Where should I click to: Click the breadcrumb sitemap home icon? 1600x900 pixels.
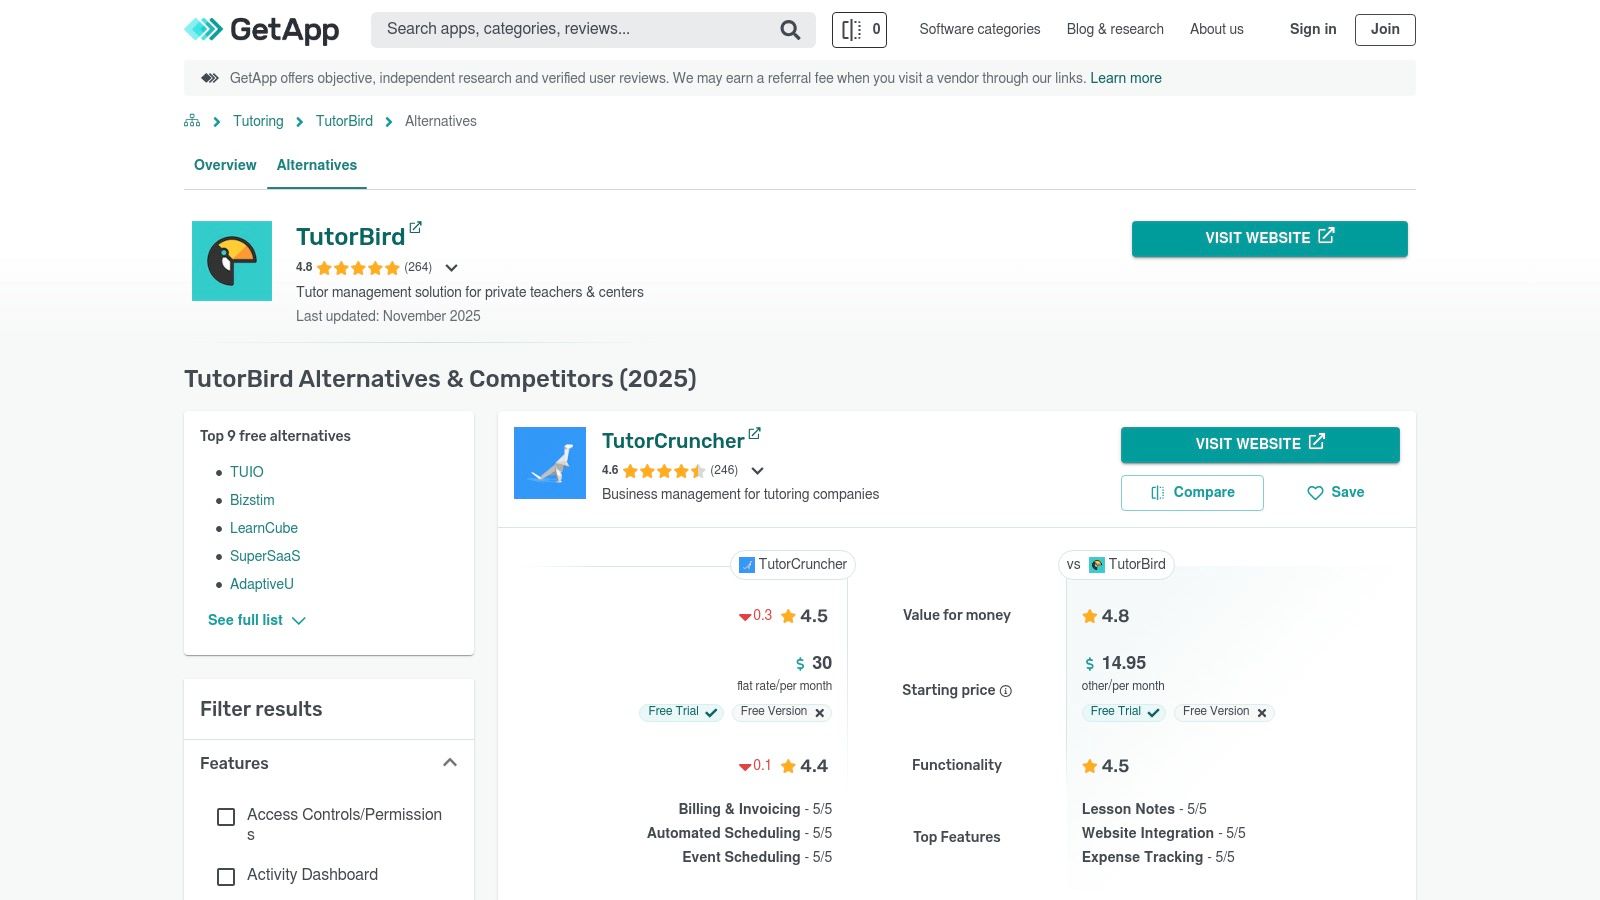[191, 120]
